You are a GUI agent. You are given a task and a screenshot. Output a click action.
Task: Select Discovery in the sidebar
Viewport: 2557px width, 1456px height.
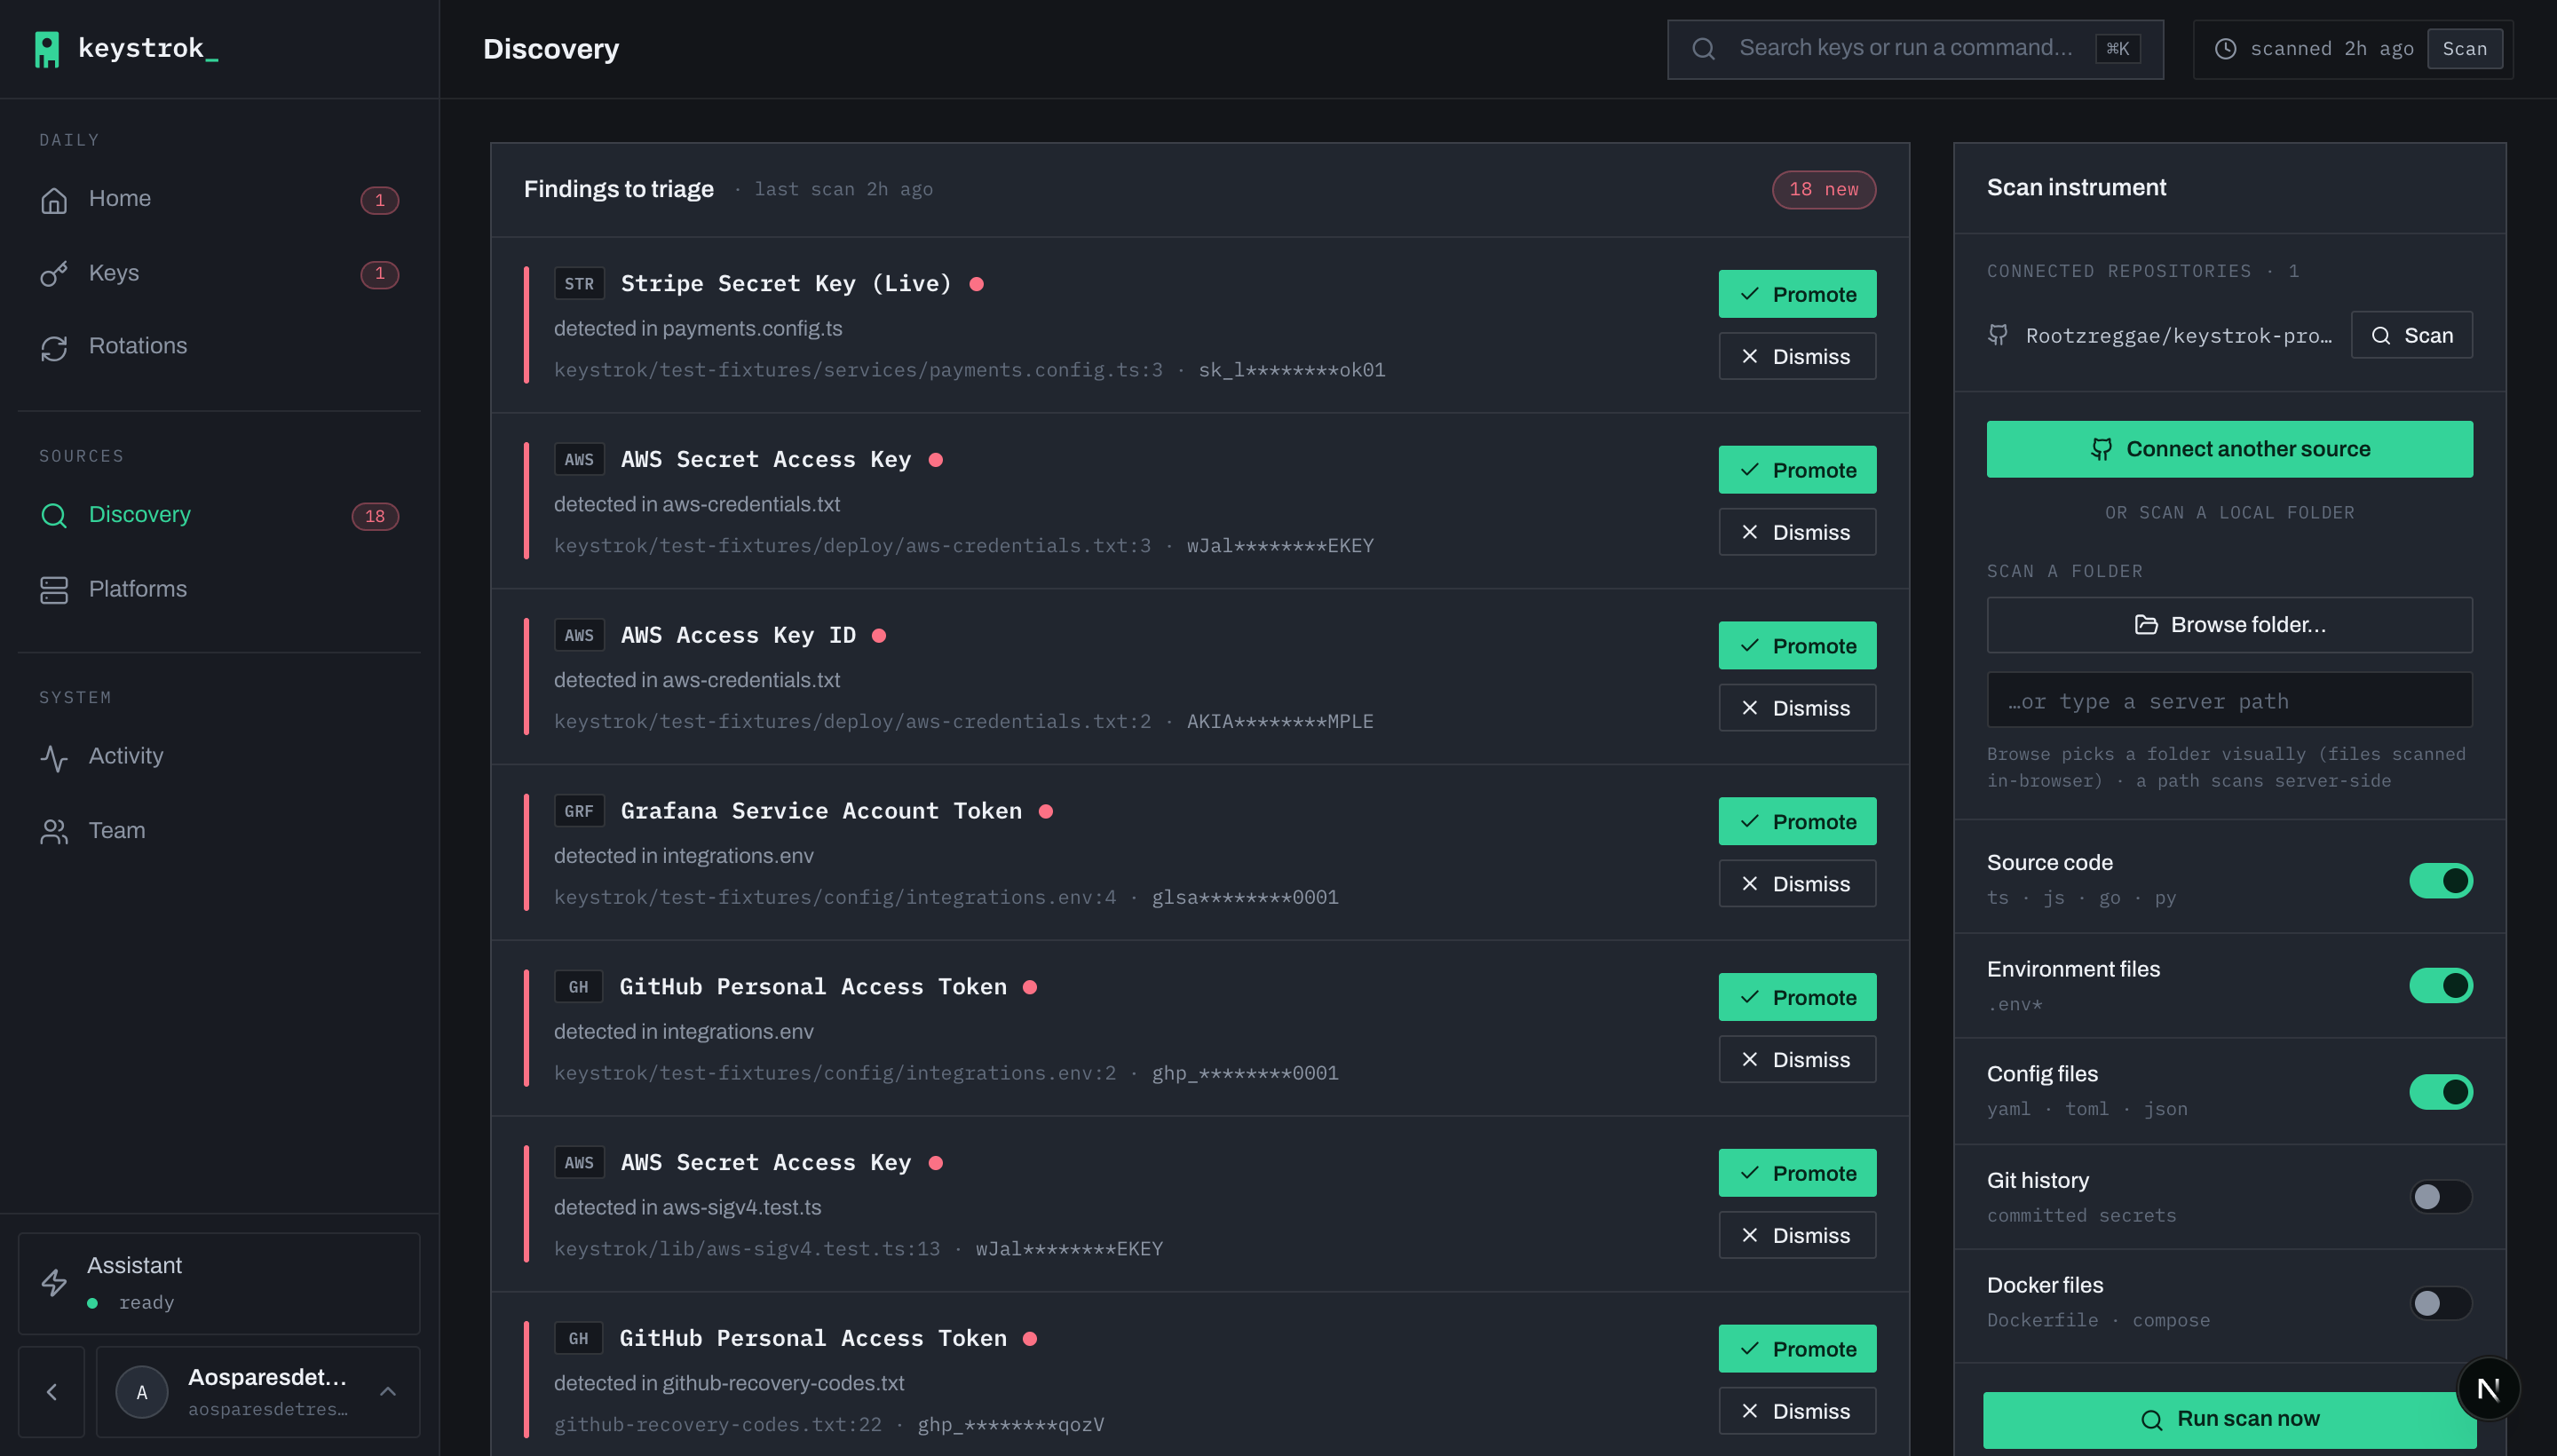pos(219,515)
